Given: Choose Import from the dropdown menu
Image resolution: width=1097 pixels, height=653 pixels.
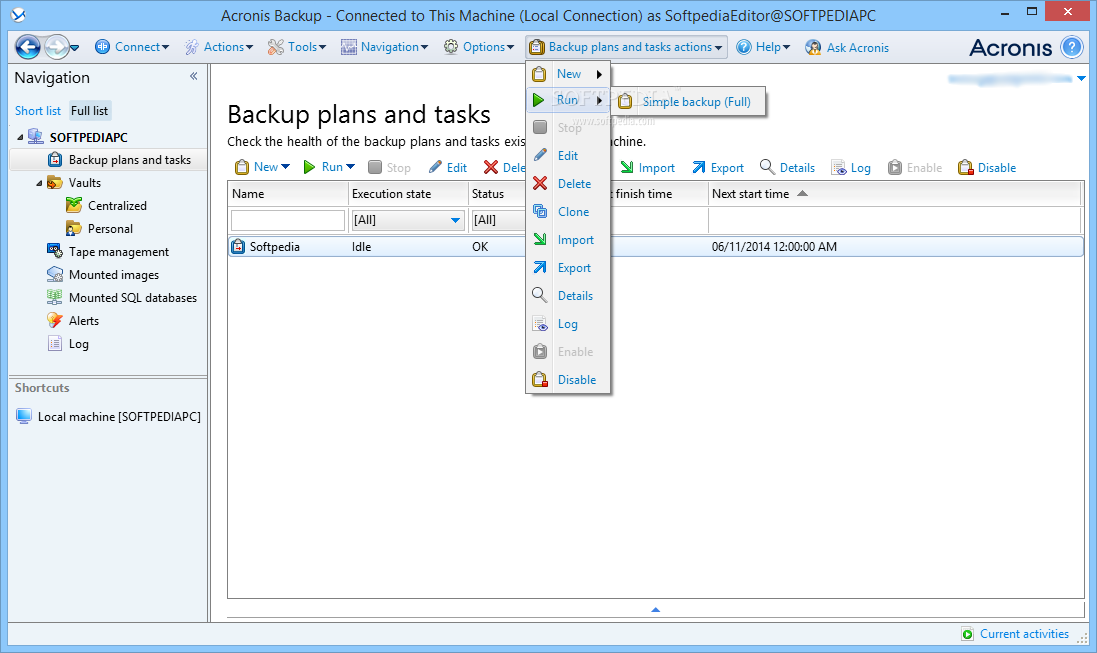Looking at the screenshot, I should click(568, 240).
